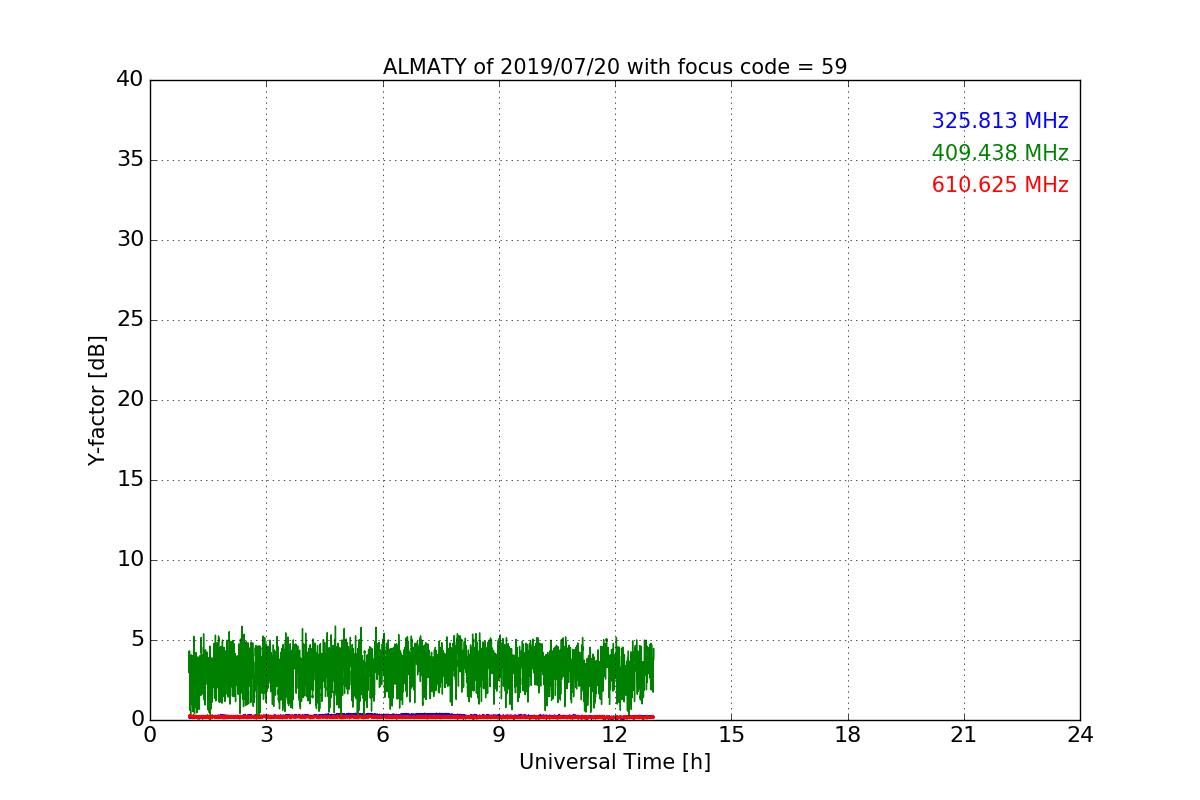Click the red 610.625 MHz data trace near zero

[420, 717]
